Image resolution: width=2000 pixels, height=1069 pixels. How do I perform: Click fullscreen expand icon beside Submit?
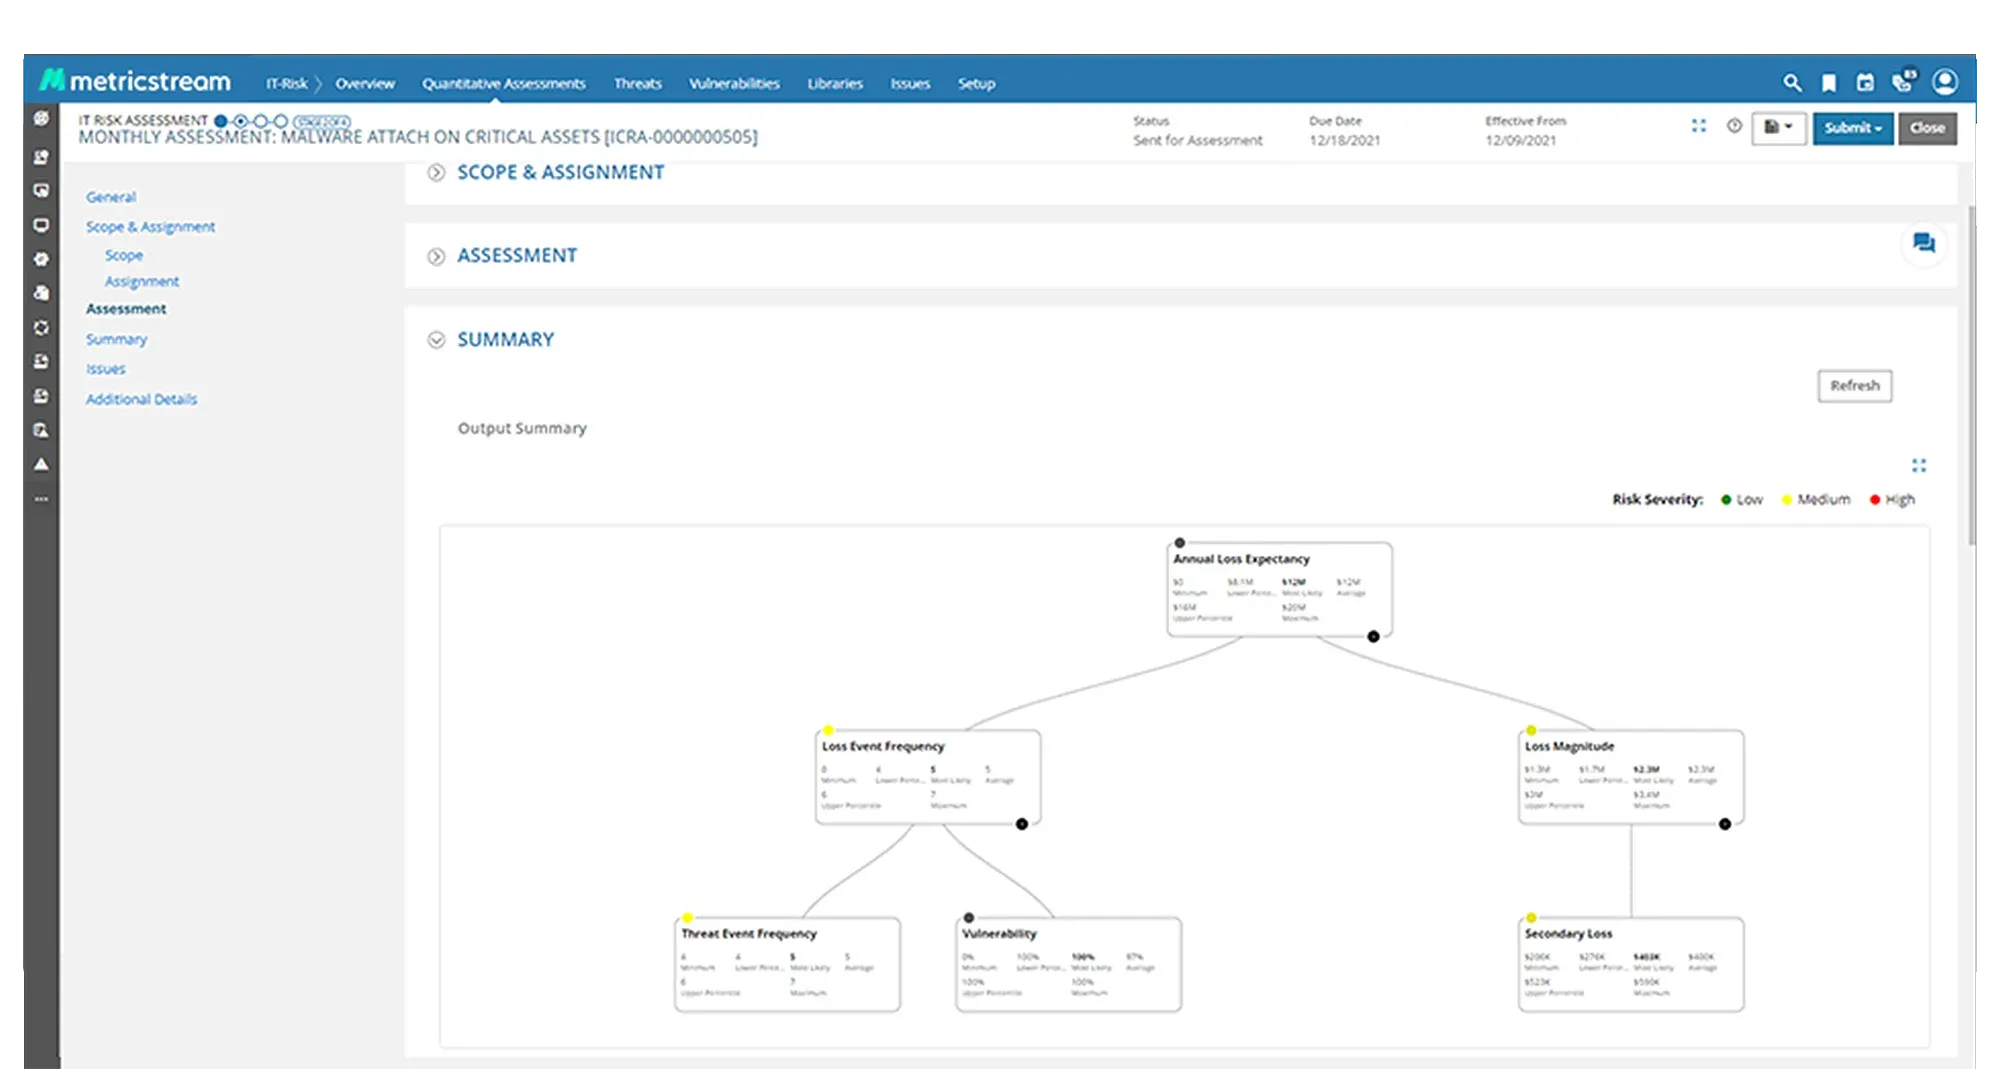[1698, 126]
